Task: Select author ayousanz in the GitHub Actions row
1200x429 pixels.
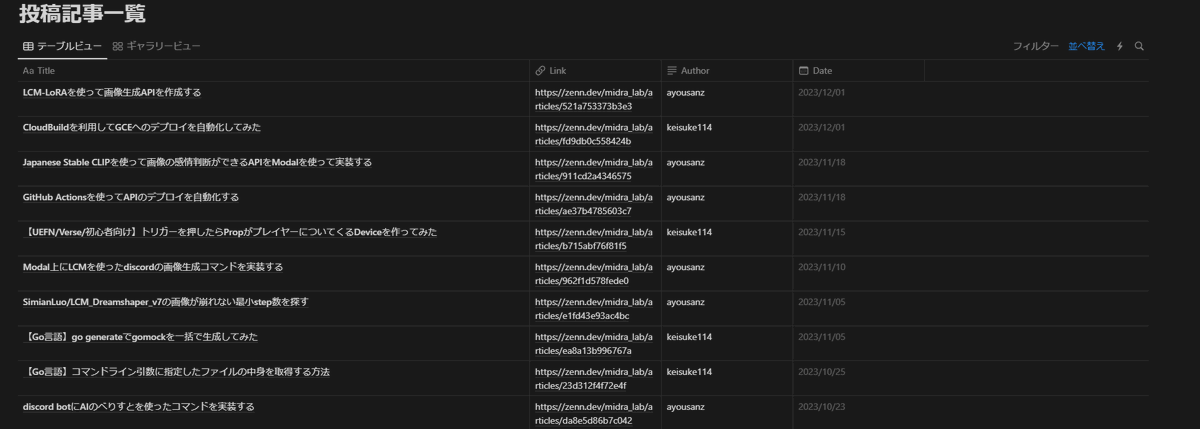Action: [686, 197]
